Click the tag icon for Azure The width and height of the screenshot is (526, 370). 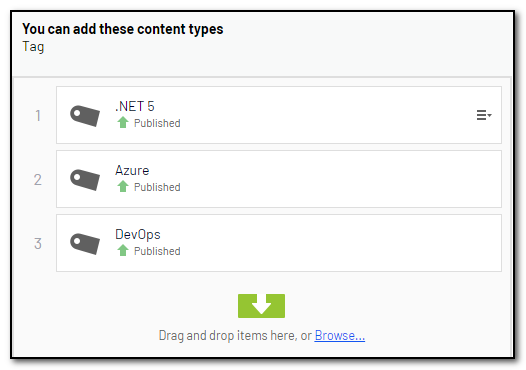(x=85, y=179)
